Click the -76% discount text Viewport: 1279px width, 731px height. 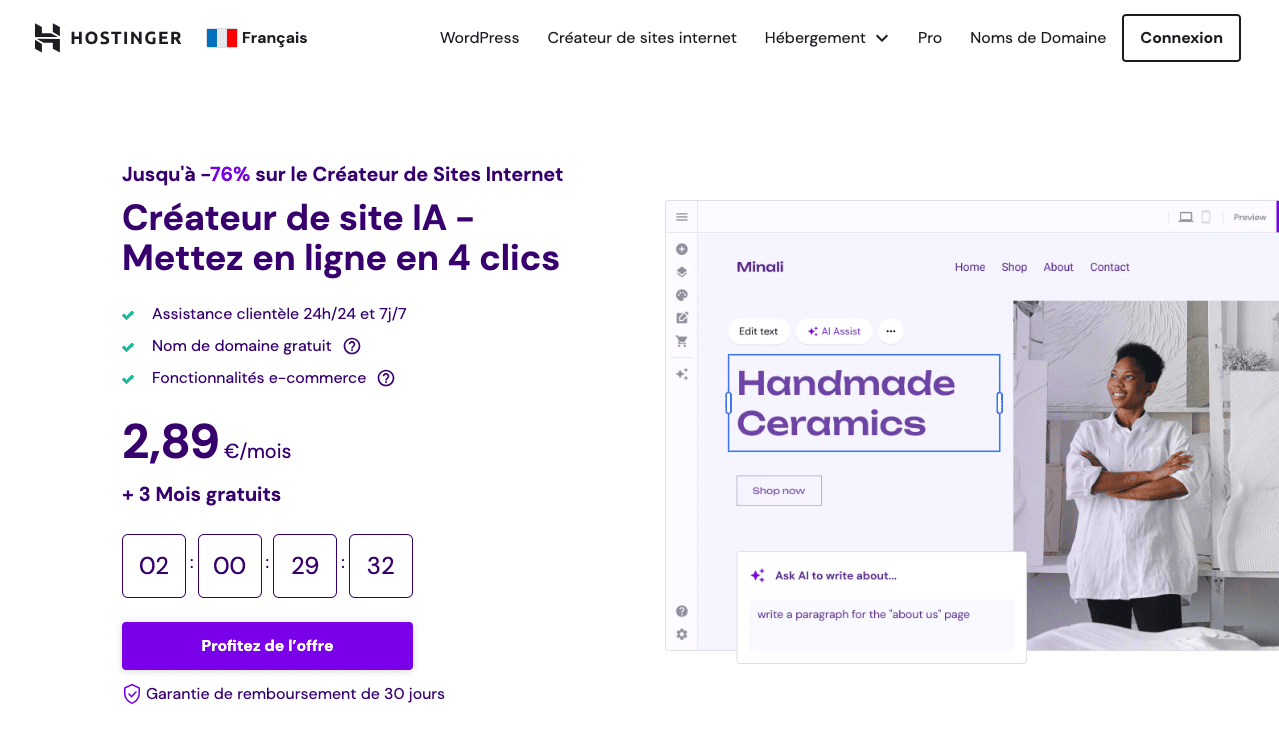(x=225, y=174)
